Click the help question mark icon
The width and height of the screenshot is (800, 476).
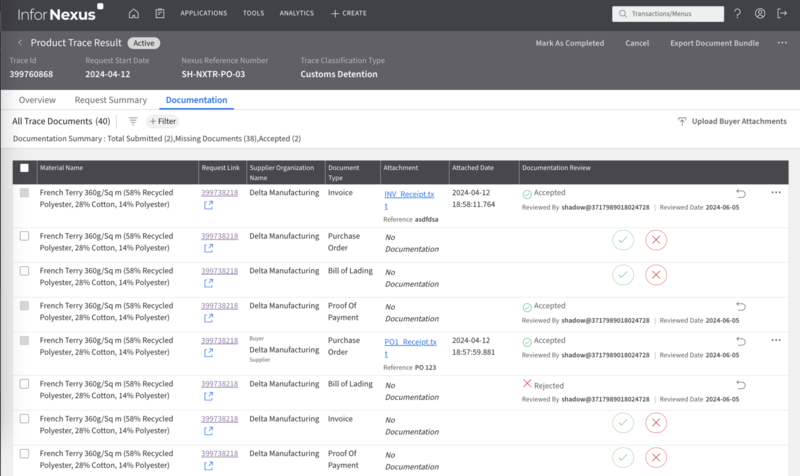point(737,14)
